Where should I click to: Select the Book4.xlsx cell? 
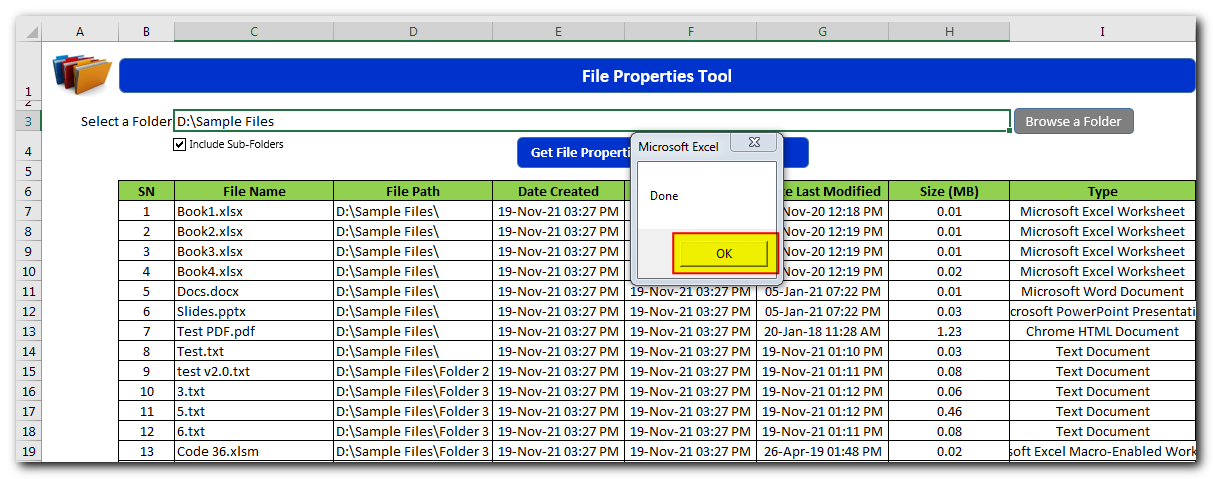(254, 271)
